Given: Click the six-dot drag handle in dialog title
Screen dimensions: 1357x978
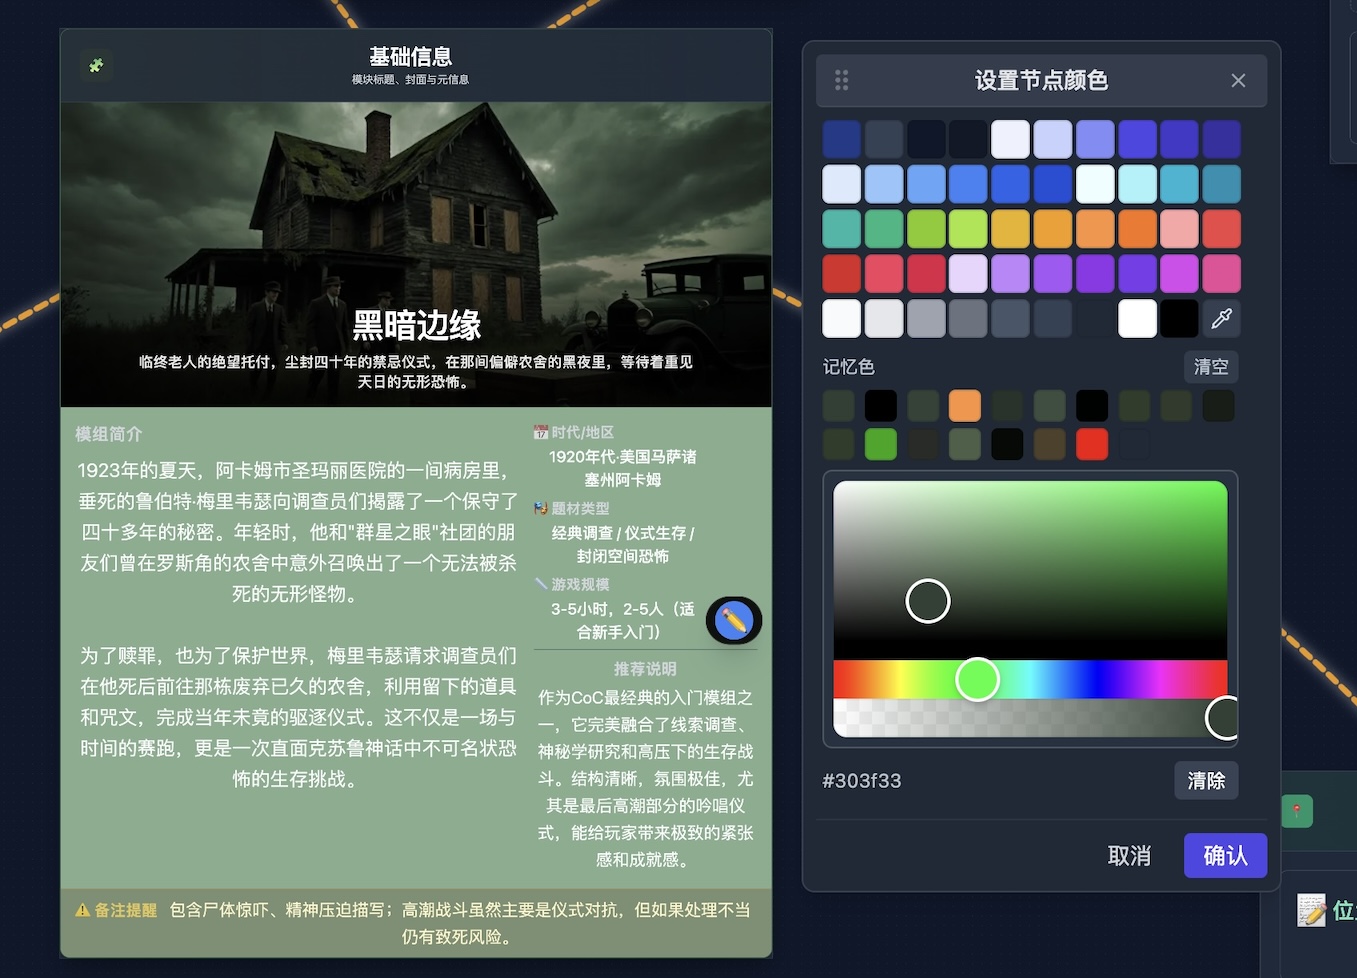Looking at the screenshot, I should click(x=842, y=81).
